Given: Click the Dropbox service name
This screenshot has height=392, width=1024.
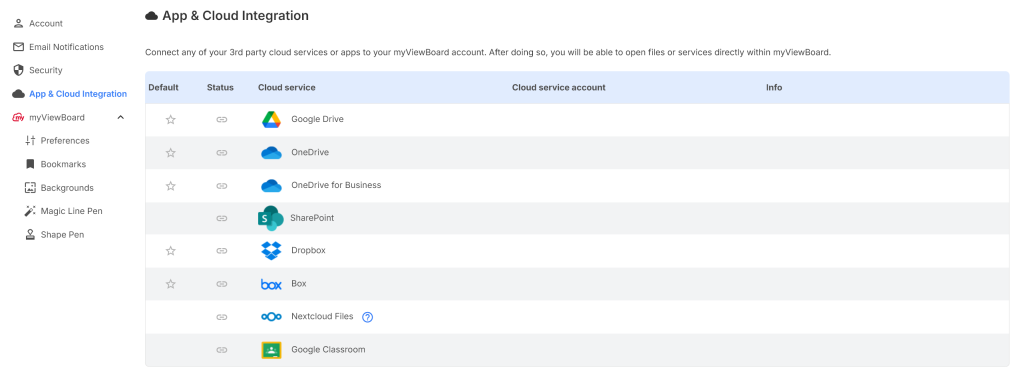Looking at the screenshot, I should [308, 251].
